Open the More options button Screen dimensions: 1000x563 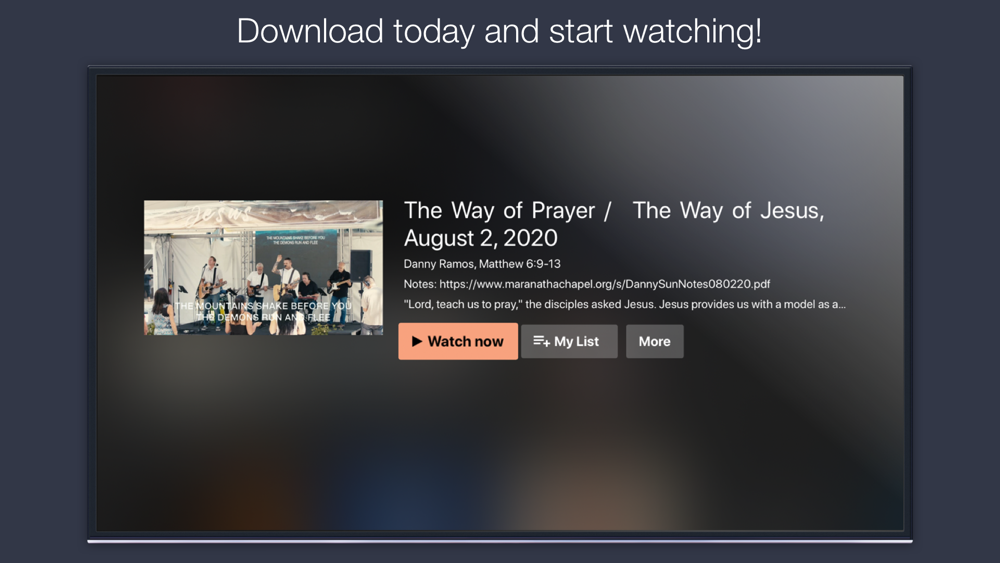[654, 341]
